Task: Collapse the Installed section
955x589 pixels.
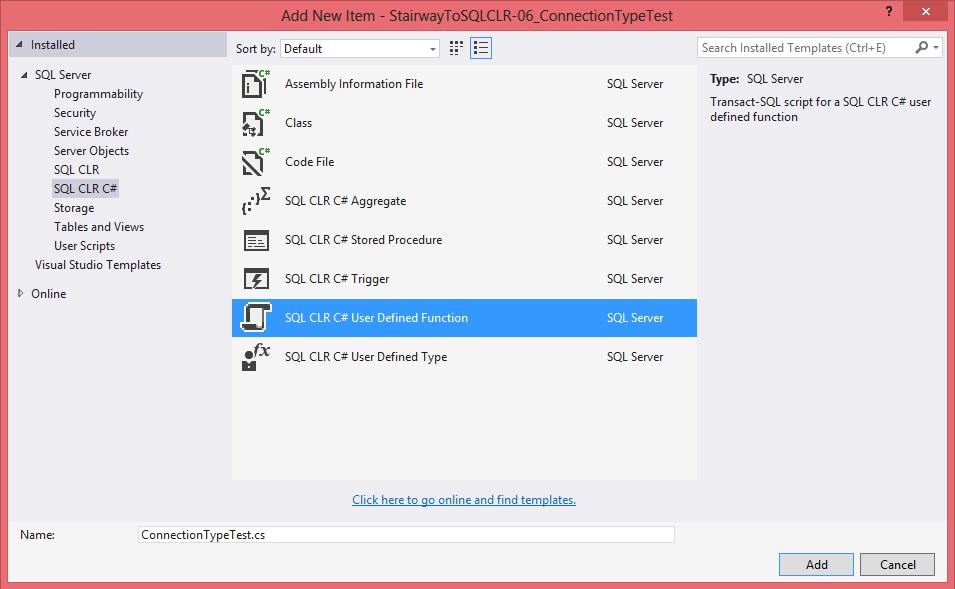Action: (x=19, y=44)
